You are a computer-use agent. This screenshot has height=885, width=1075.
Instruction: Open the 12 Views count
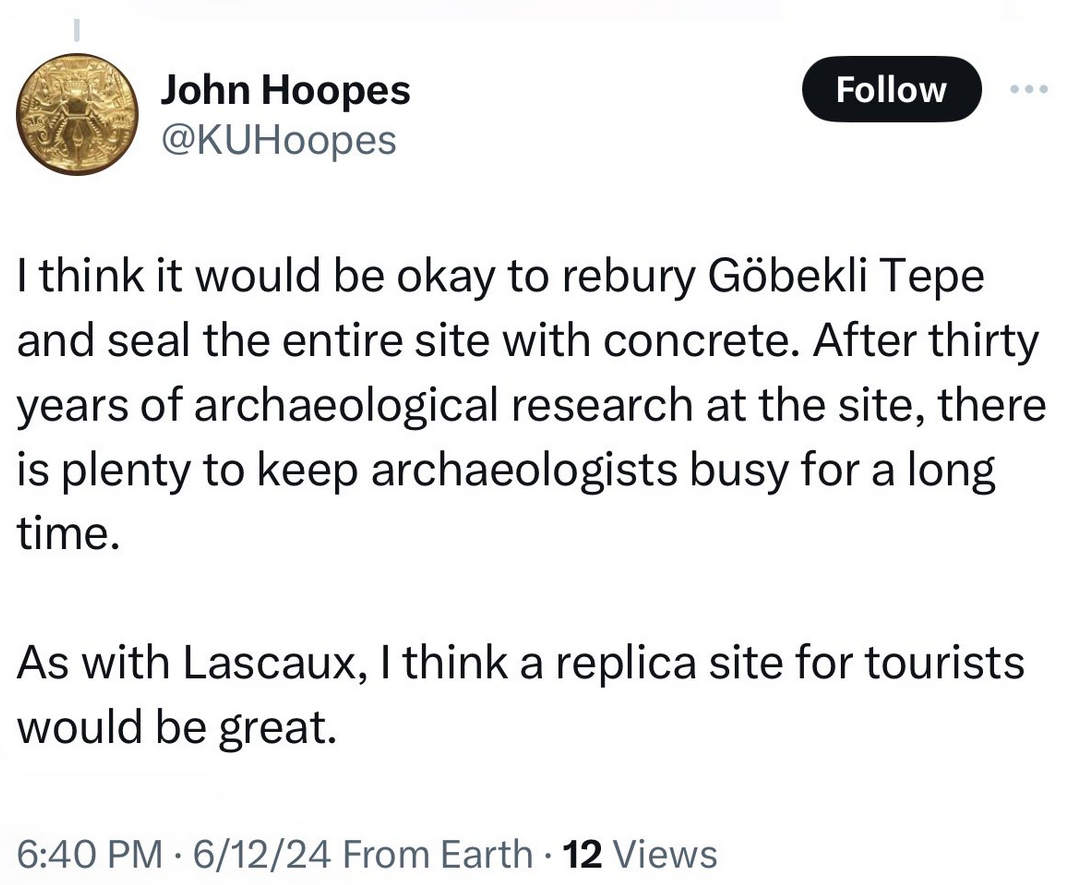point(640,854)
